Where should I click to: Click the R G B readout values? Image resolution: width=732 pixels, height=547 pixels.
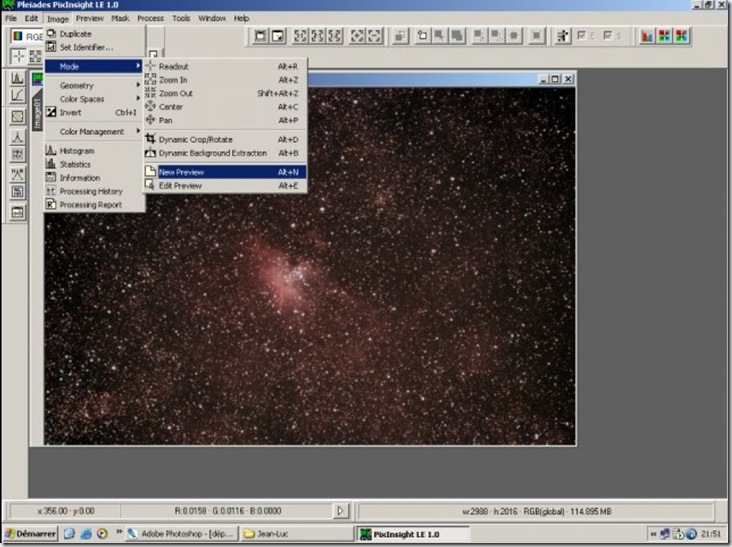pos(228,511)
